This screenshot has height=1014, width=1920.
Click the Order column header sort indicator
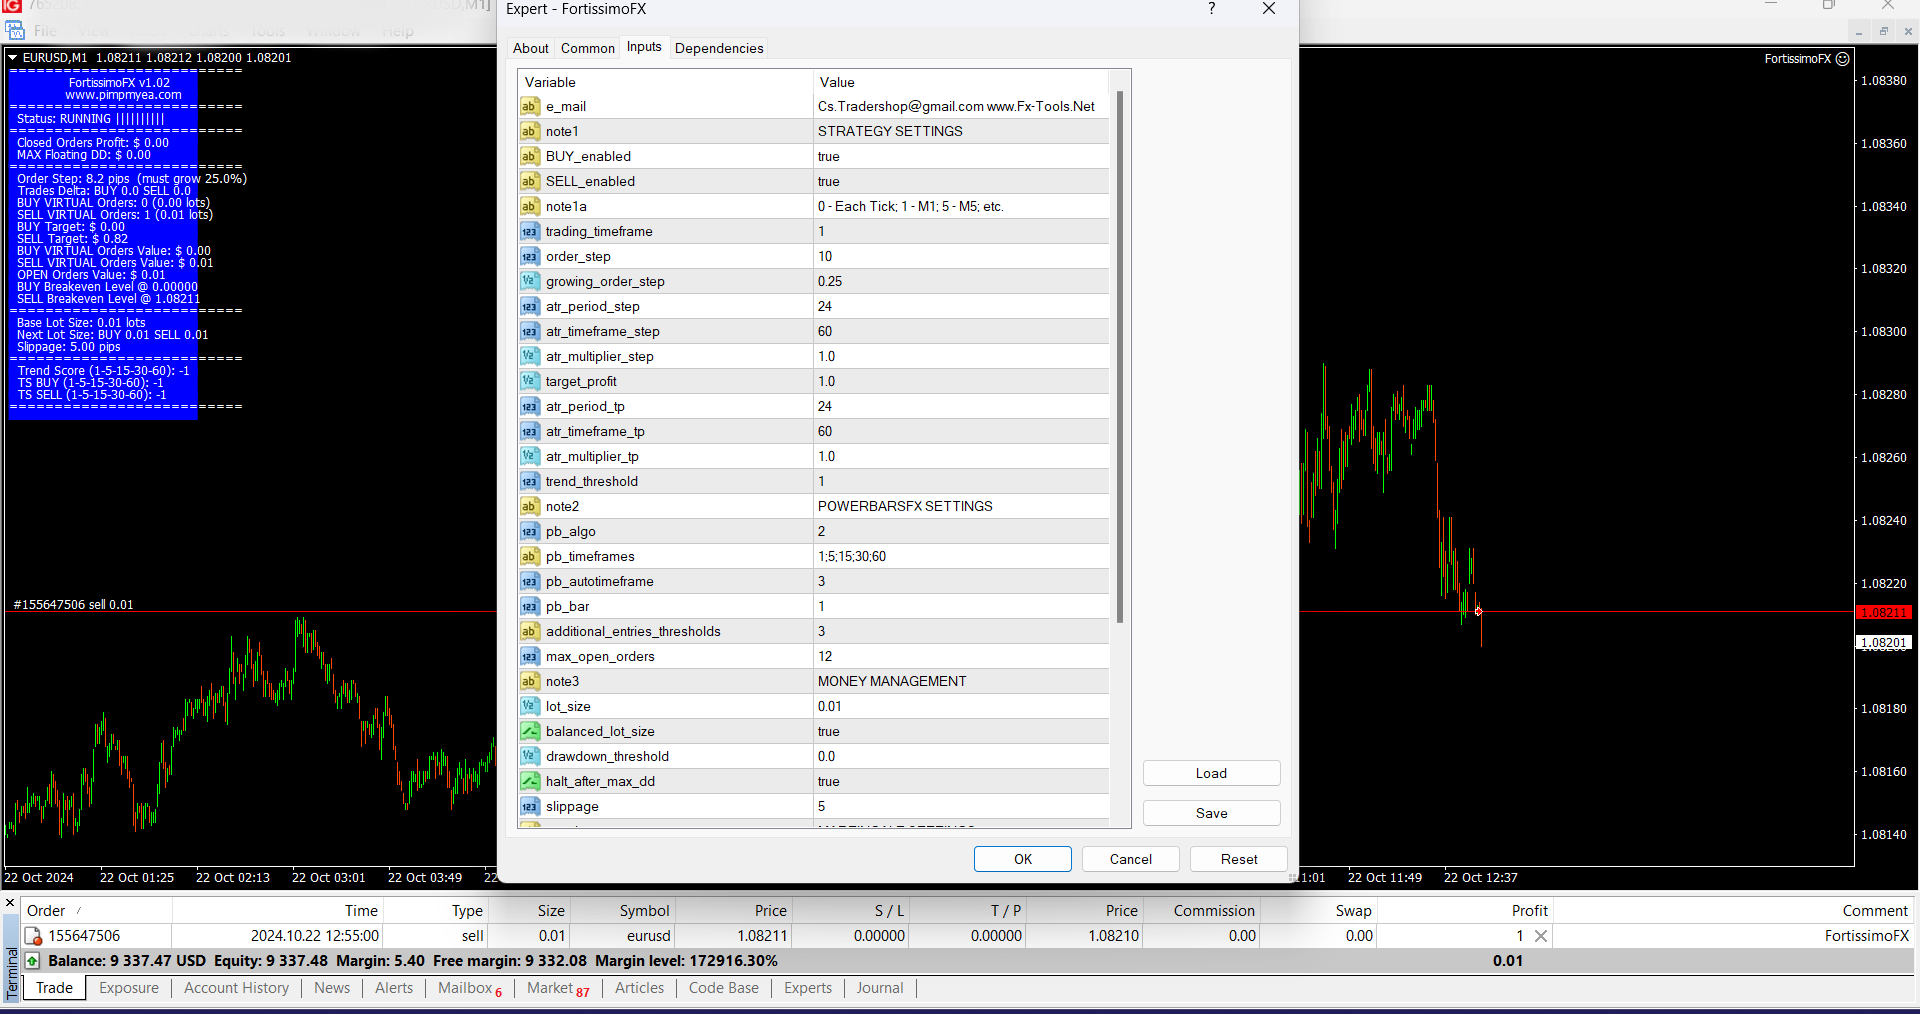click(x=79, y=911)
